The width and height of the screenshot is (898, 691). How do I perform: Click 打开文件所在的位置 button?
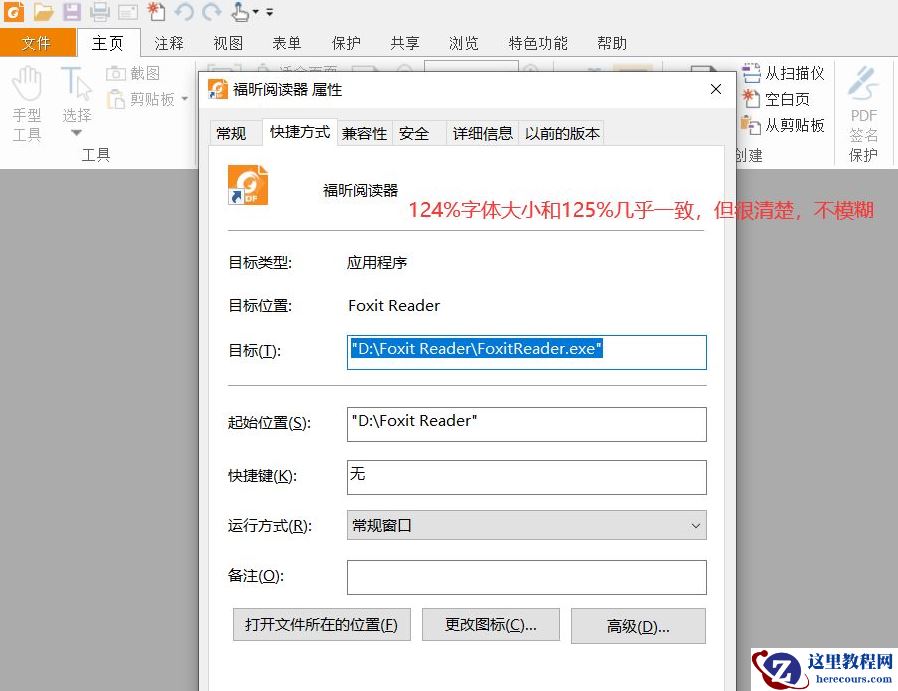[321, 624]
